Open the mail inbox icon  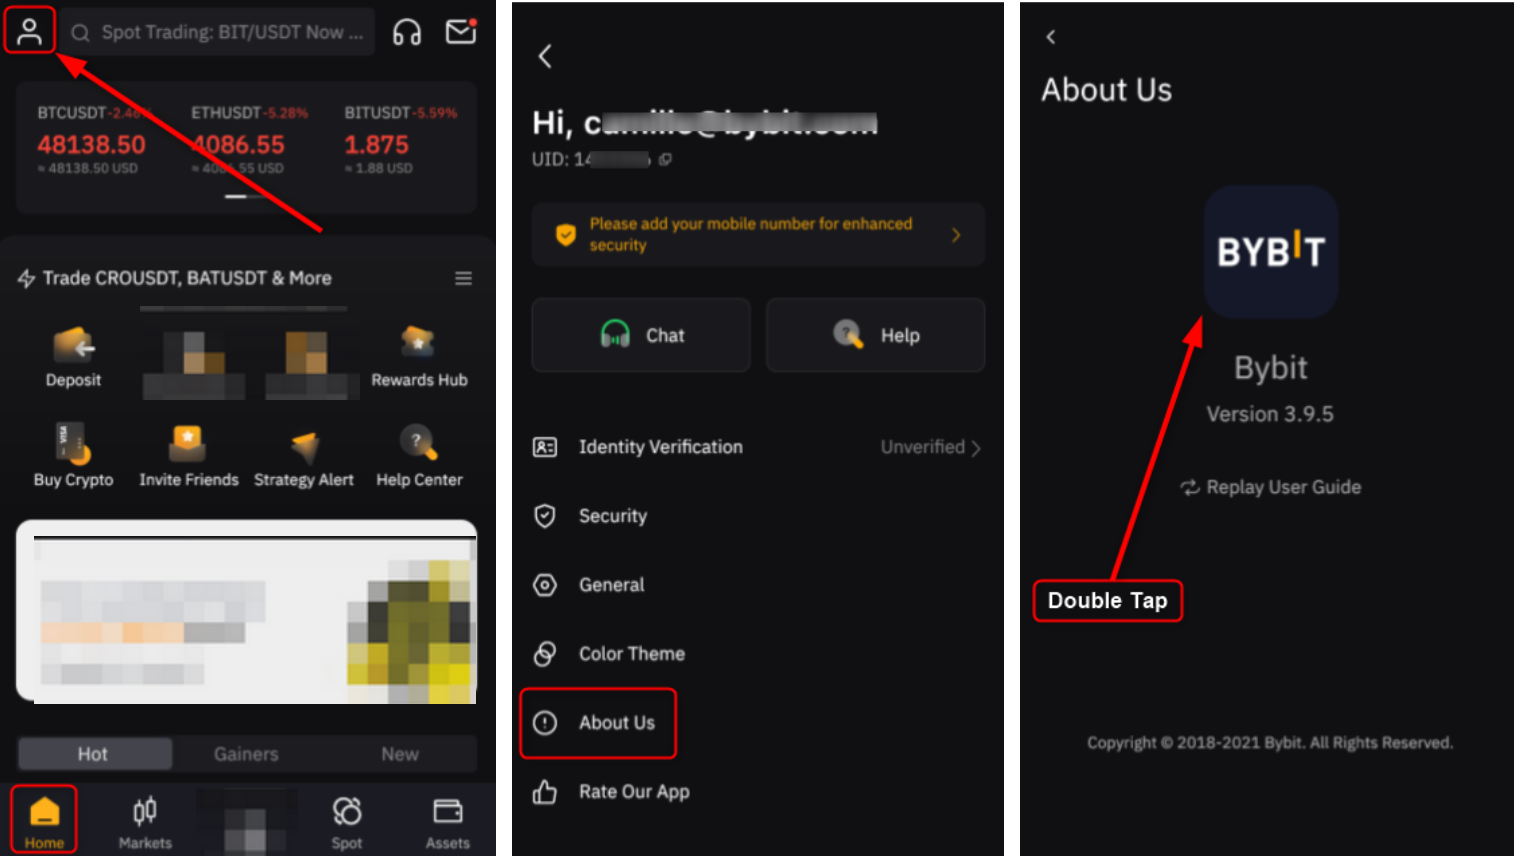coord(461,31)
